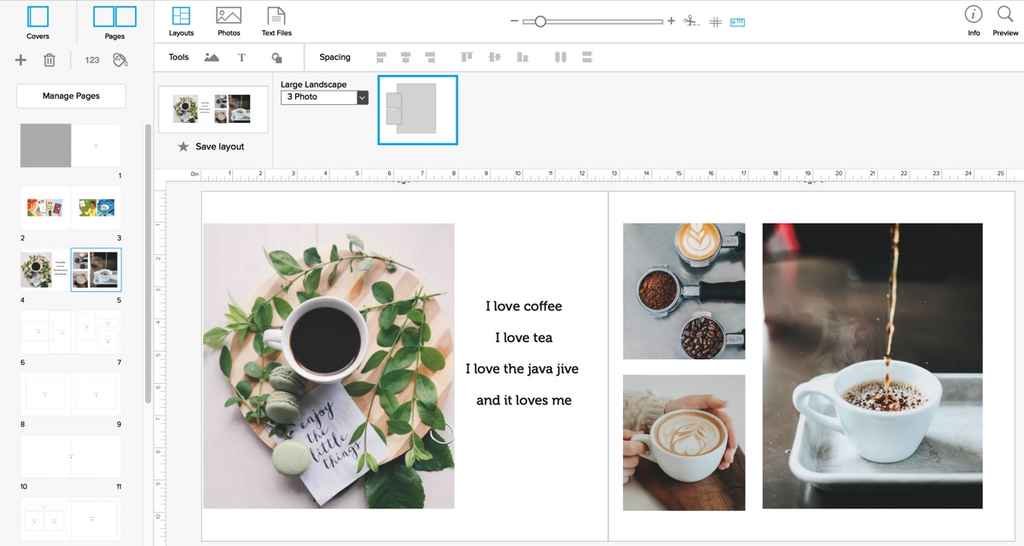This screenshot has height=546, width=1024.
Task: Click 'and it loves me' text
Action: [524, 400]
